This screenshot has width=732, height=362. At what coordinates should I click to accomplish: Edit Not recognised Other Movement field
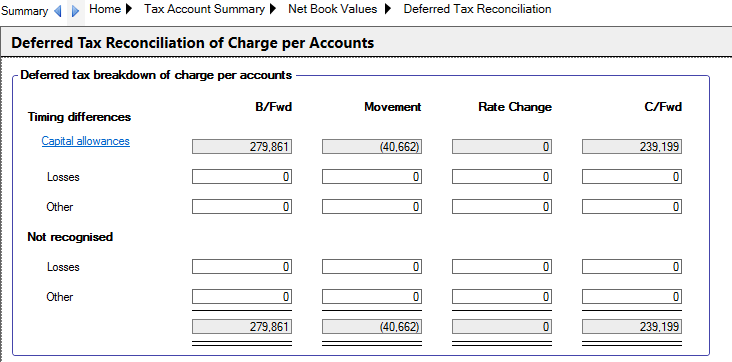pyautogui.click(x=372, y=297)
